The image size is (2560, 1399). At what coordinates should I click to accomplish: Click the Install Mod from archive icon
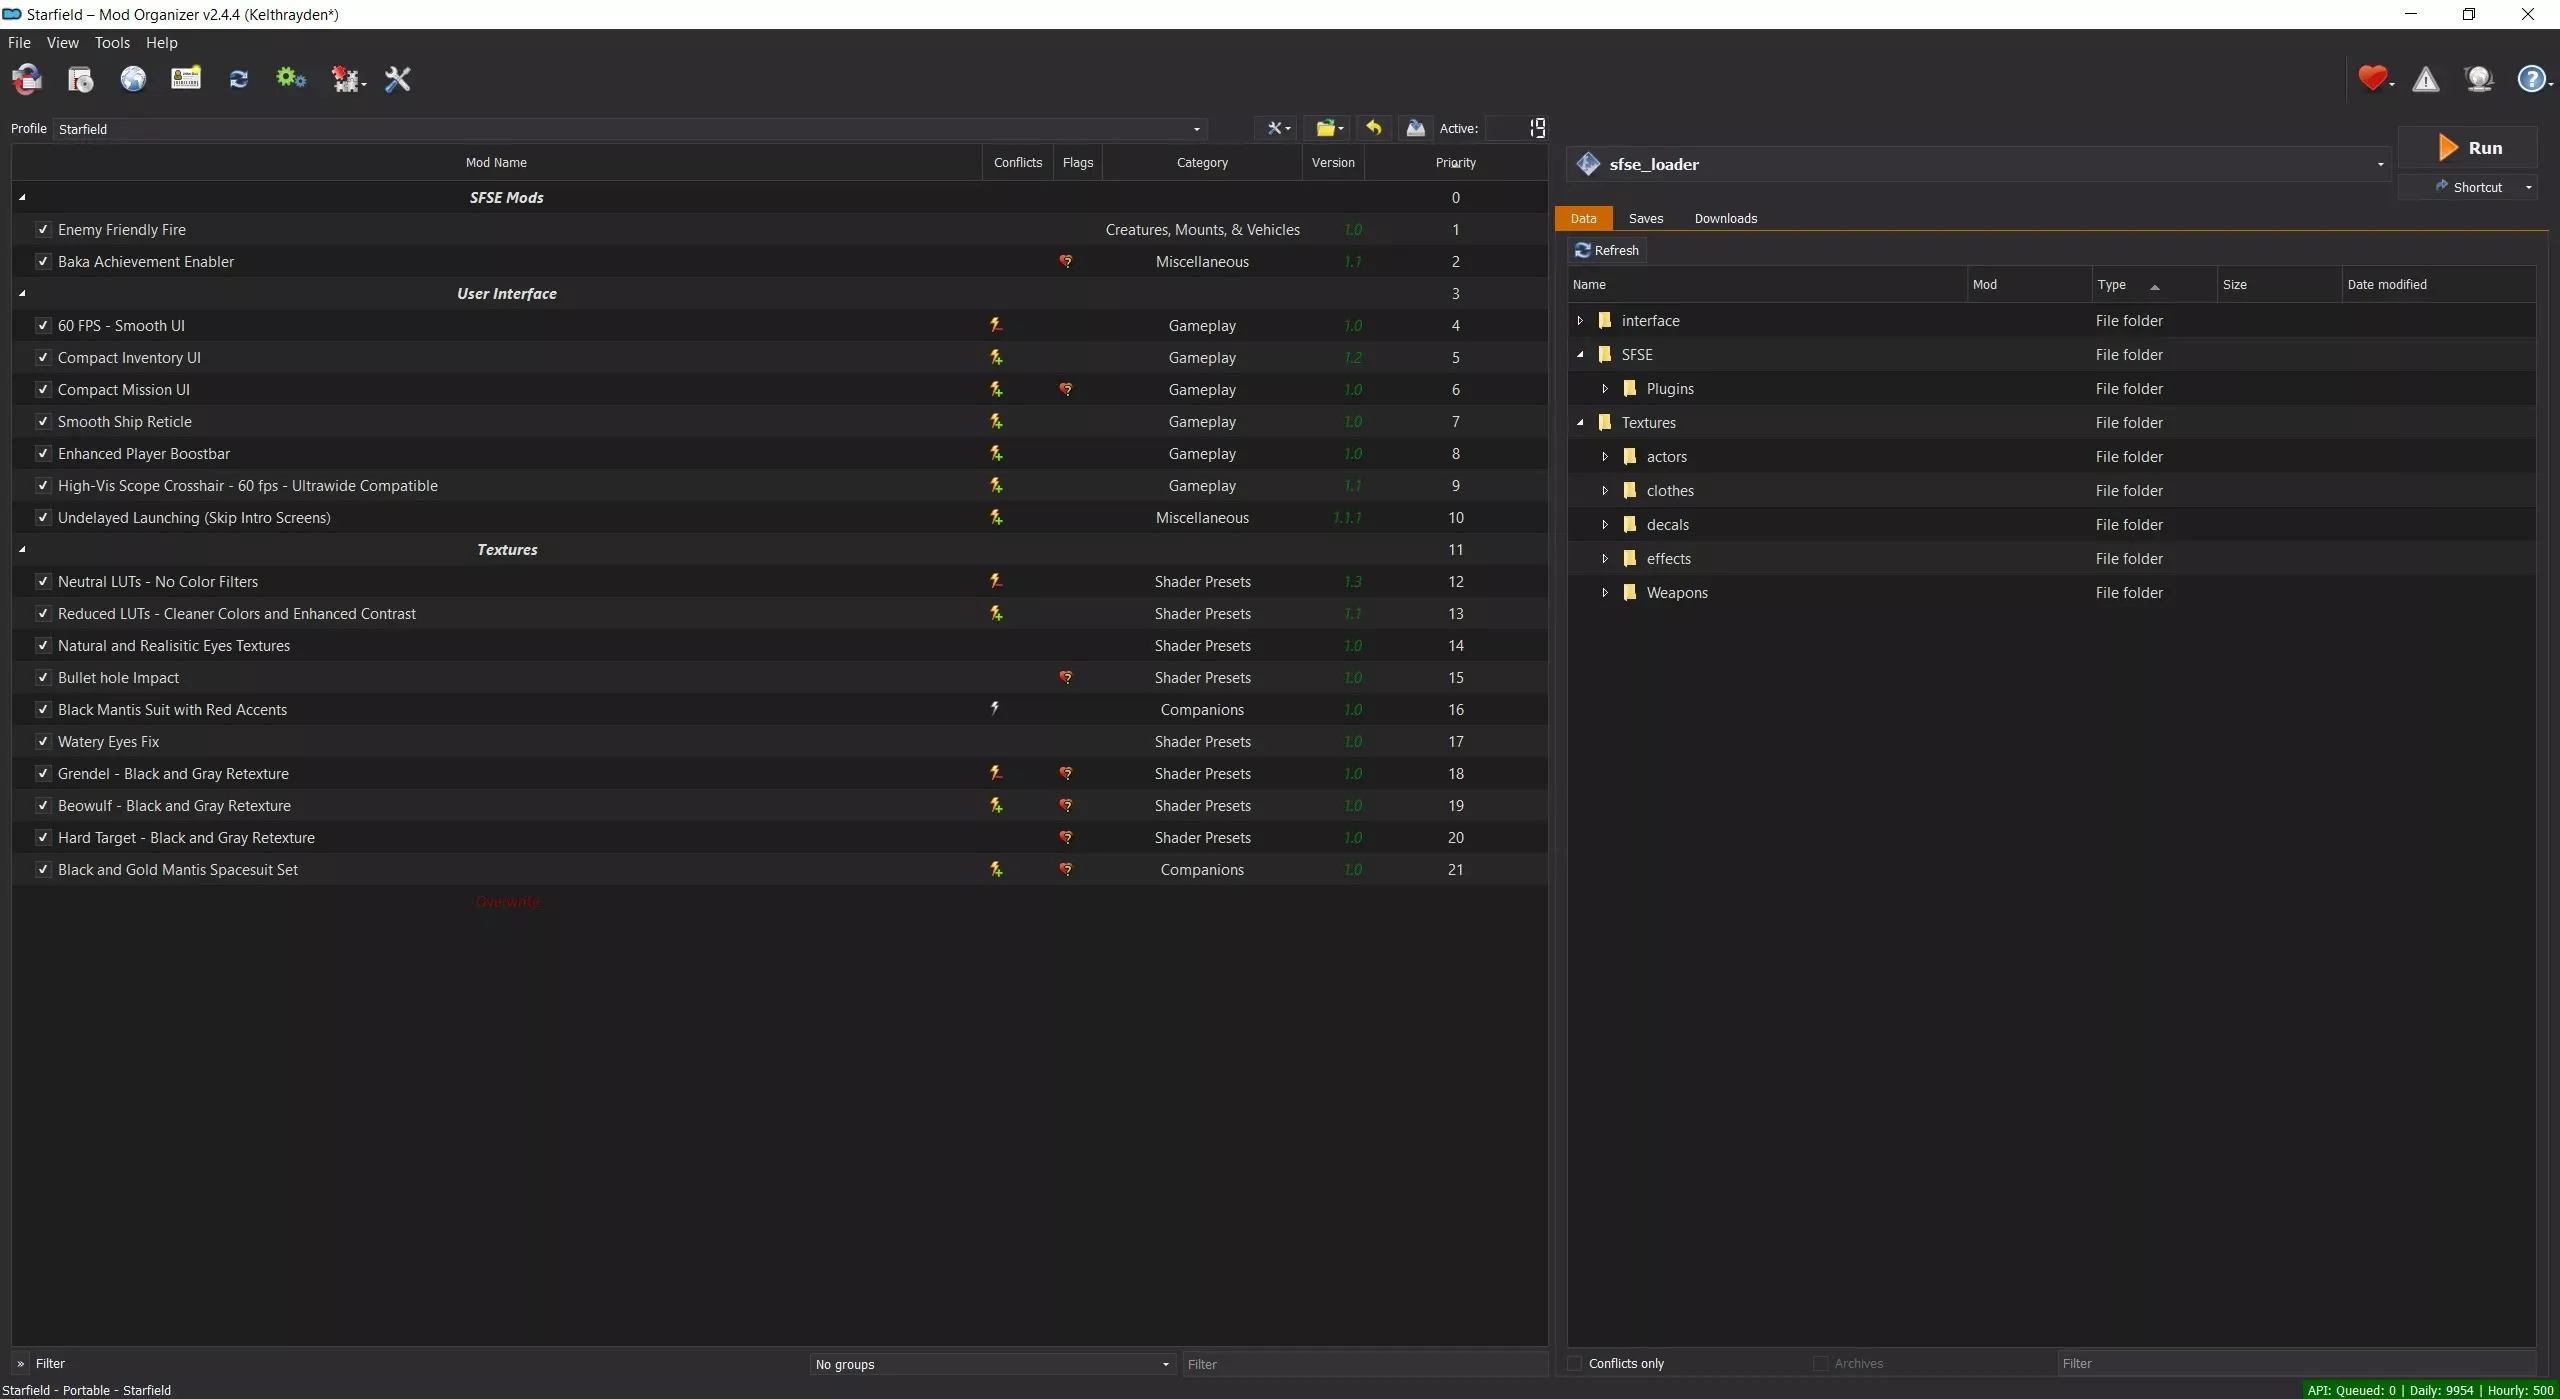pyautogui.click(x=81, y=79)
